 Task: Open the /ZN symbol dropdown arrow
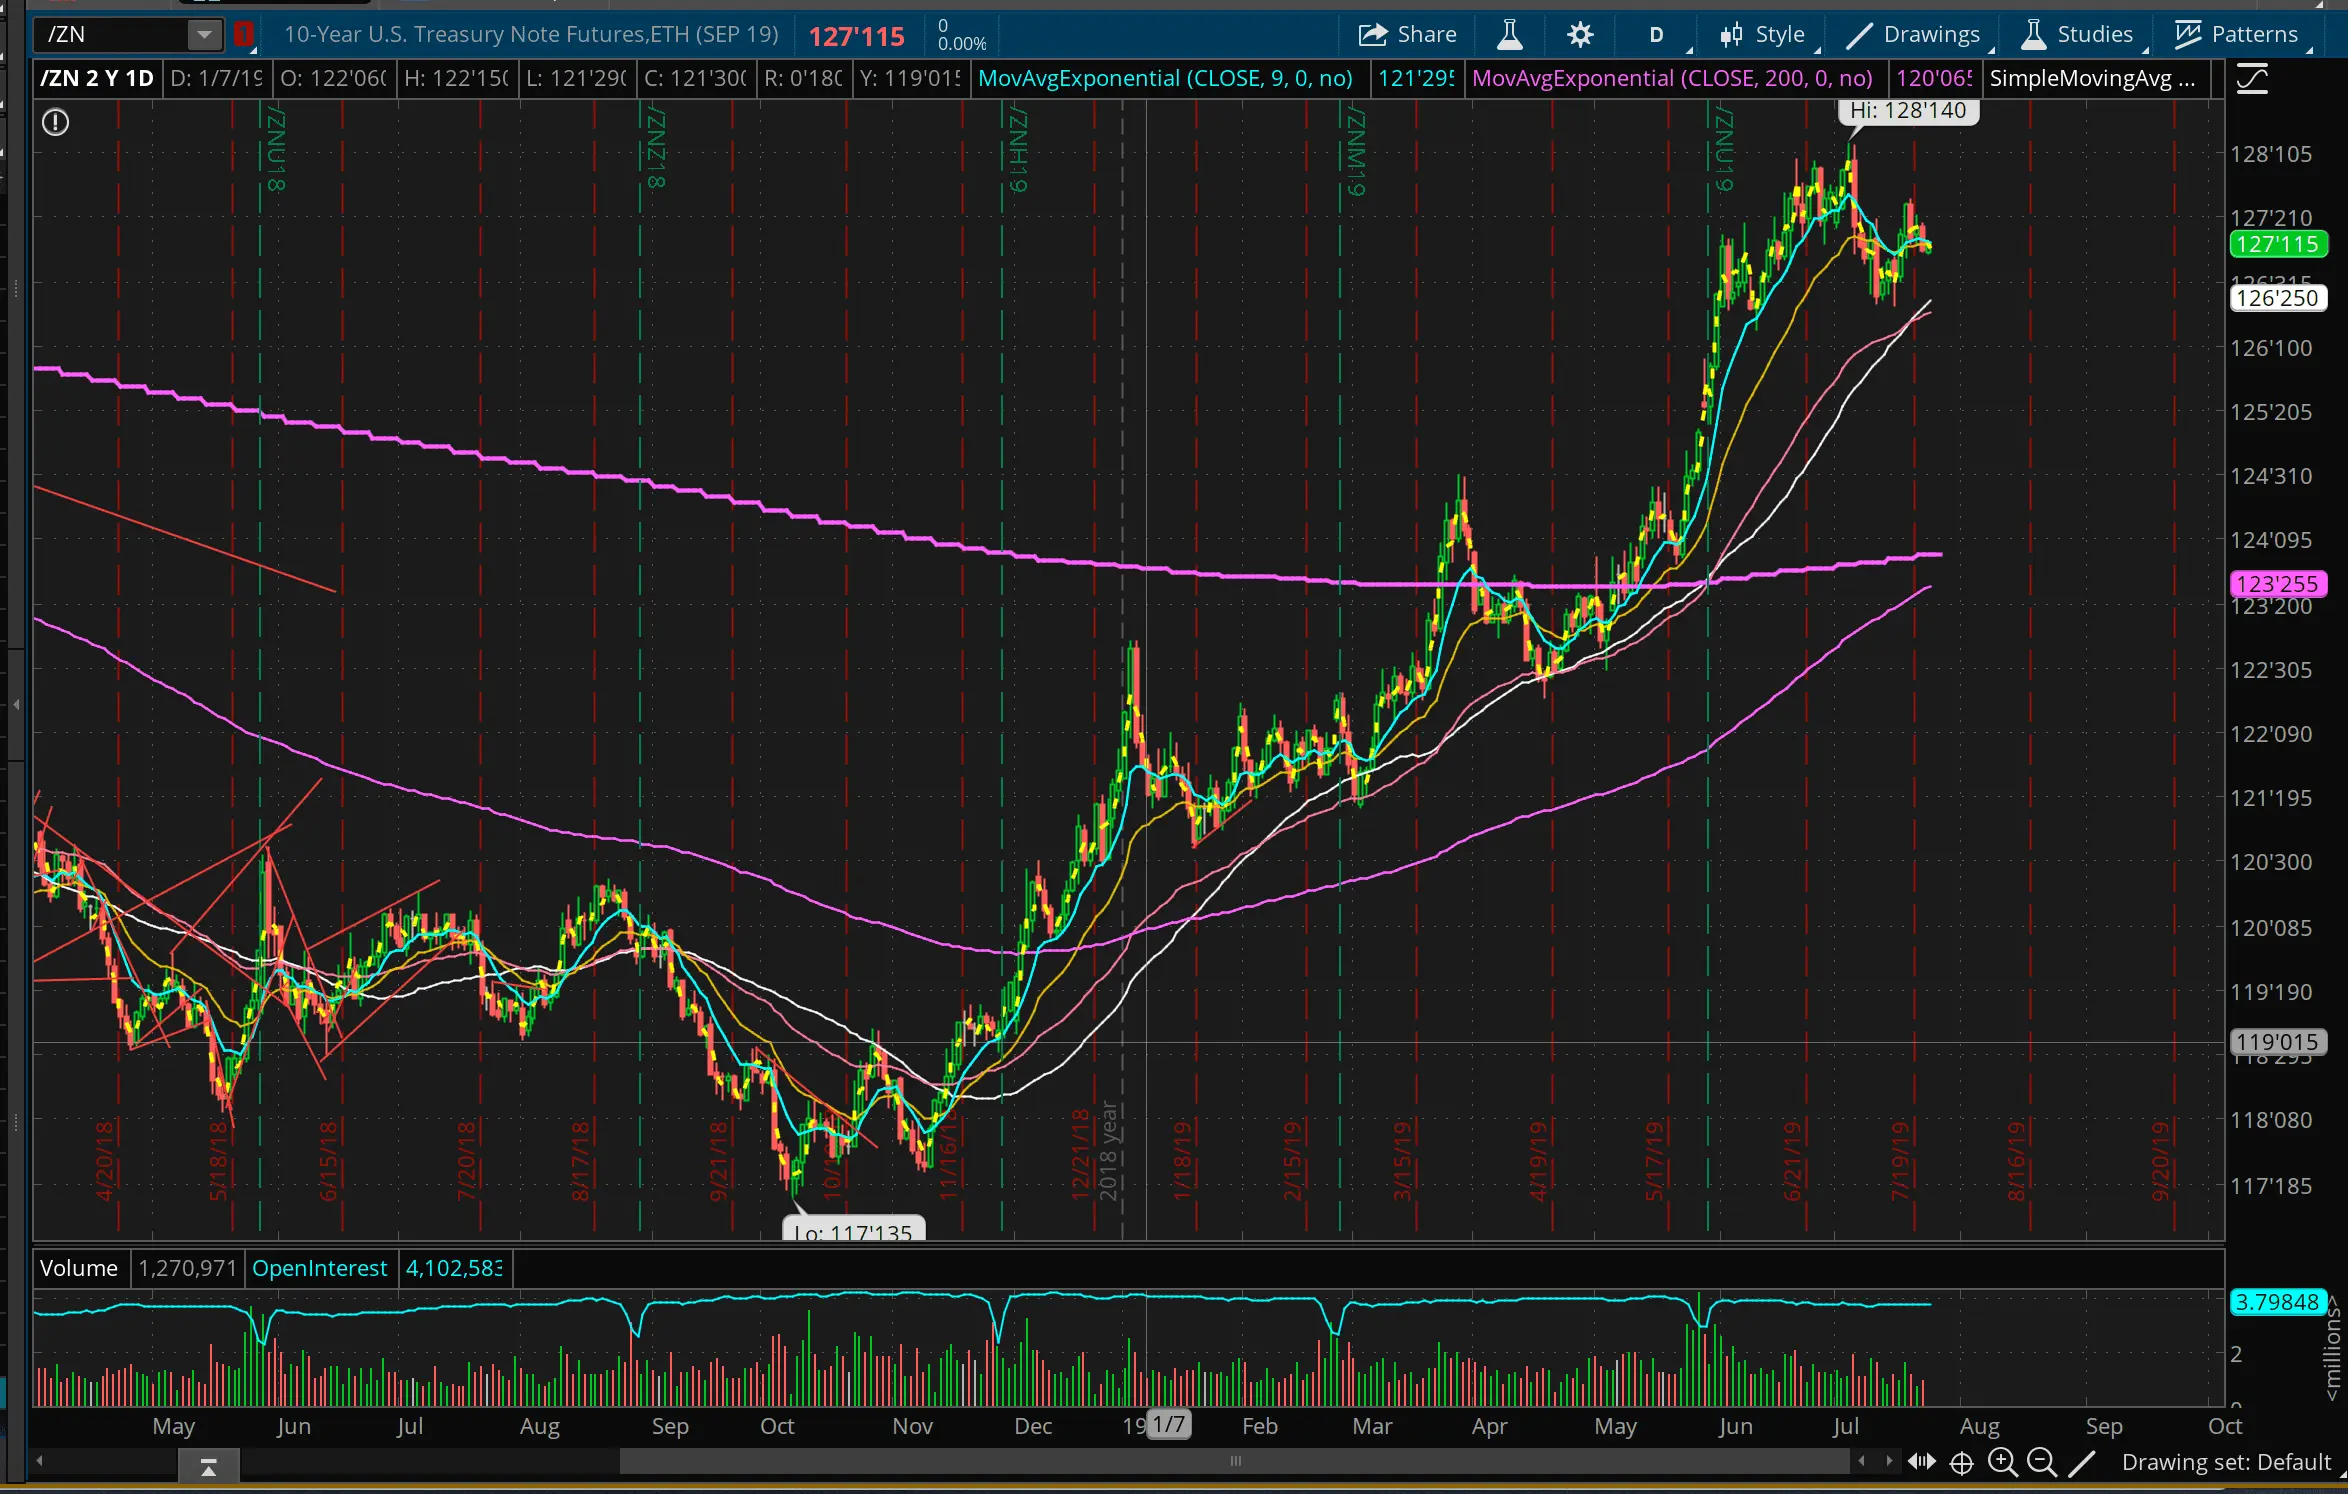click(x=204, y=35)
